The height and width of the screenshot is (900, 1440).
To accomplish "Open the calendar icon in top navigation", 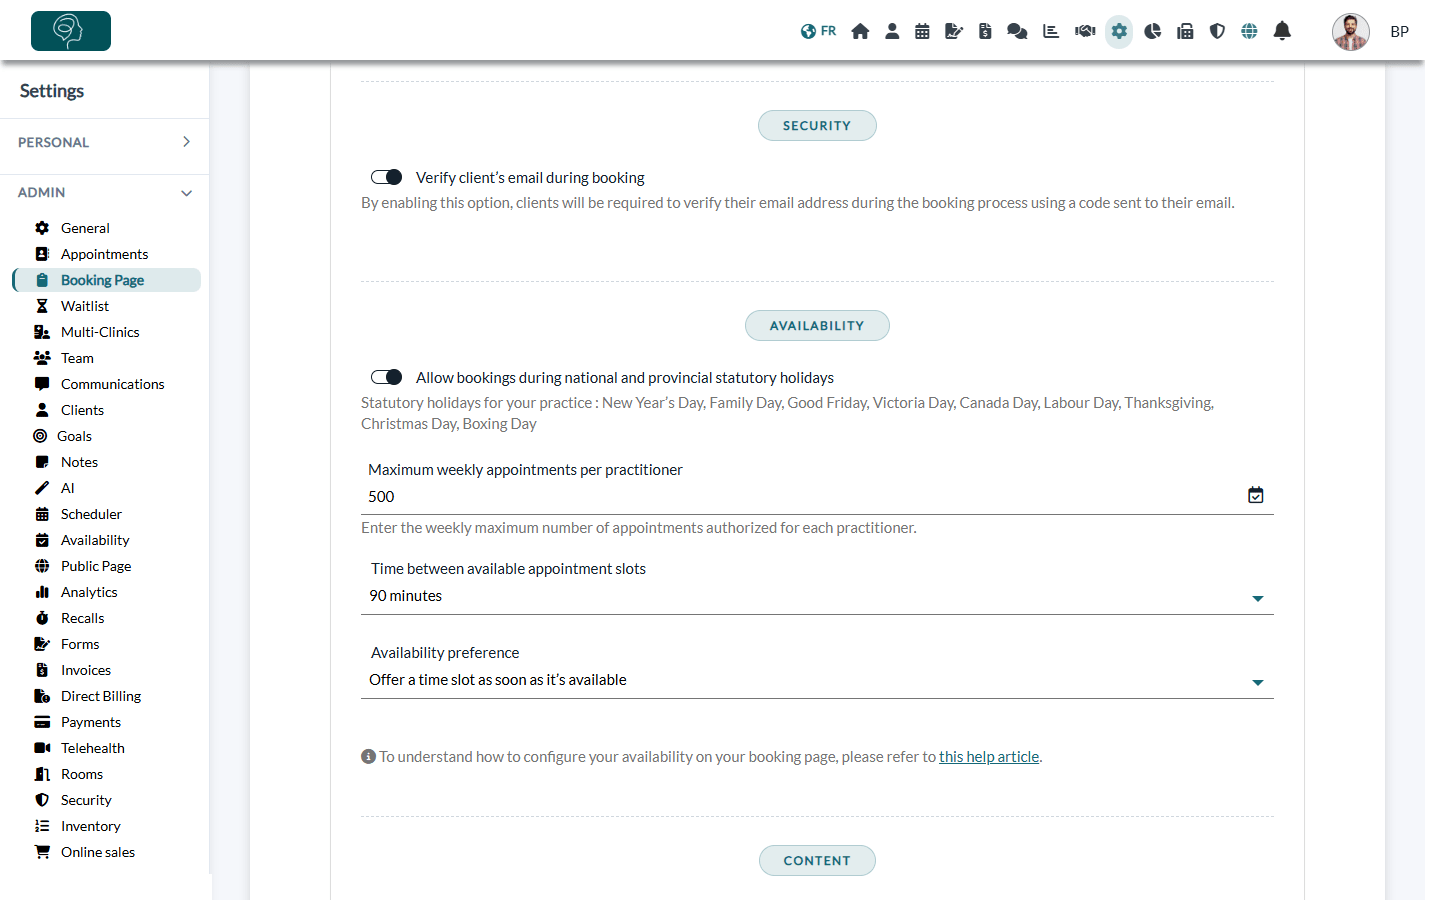I will 922,31.
